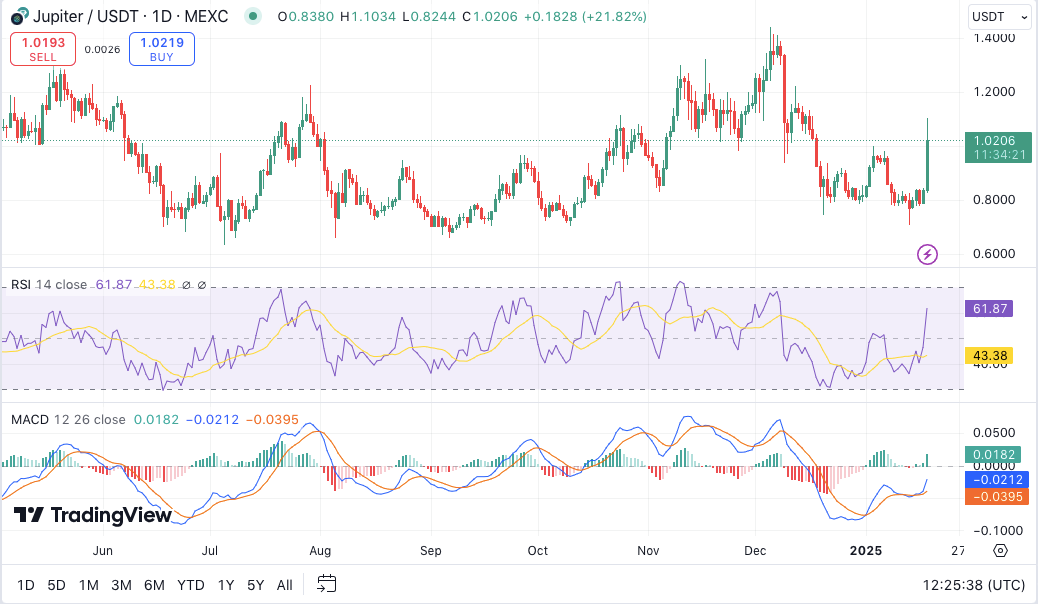Select the 6M time range

(154, 585)
